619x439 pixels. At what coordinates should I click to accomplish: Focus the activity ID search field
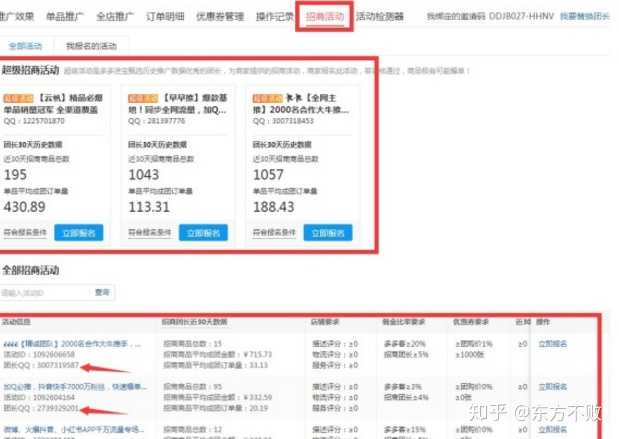[x=45, y=293]
